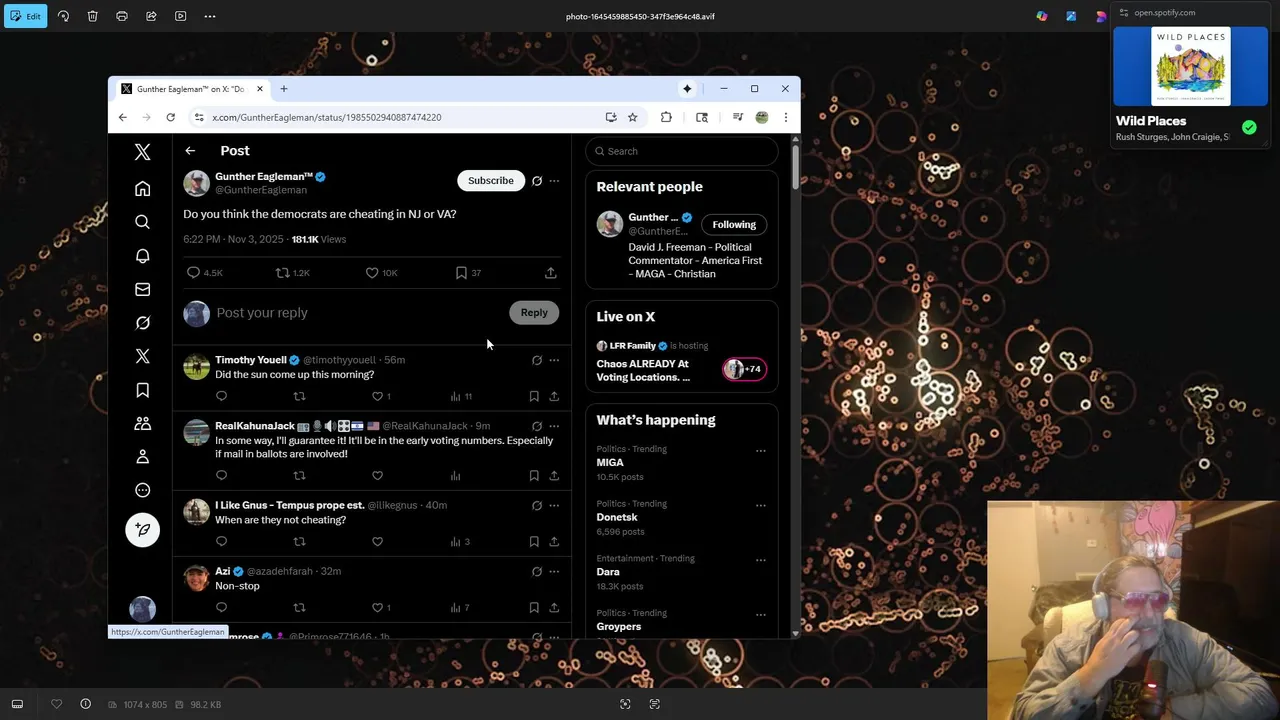The image size is (1280, 720).
Task: Open browser three-dot menu
Action: coord(786,117)
